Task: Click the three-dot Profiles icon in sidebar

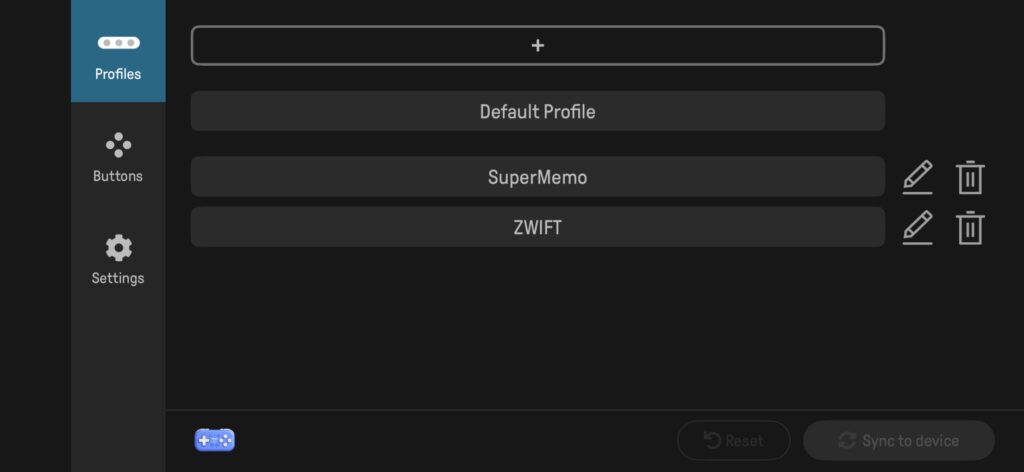Action: 118,43
